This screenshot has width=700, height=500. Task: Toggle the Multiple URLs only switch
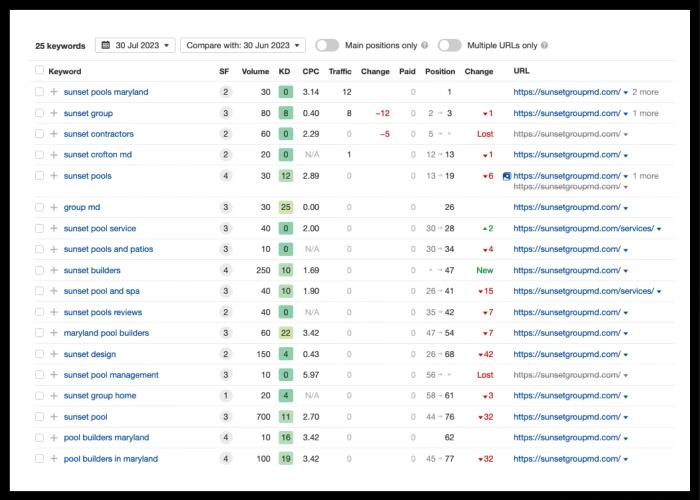coord(450,45)
